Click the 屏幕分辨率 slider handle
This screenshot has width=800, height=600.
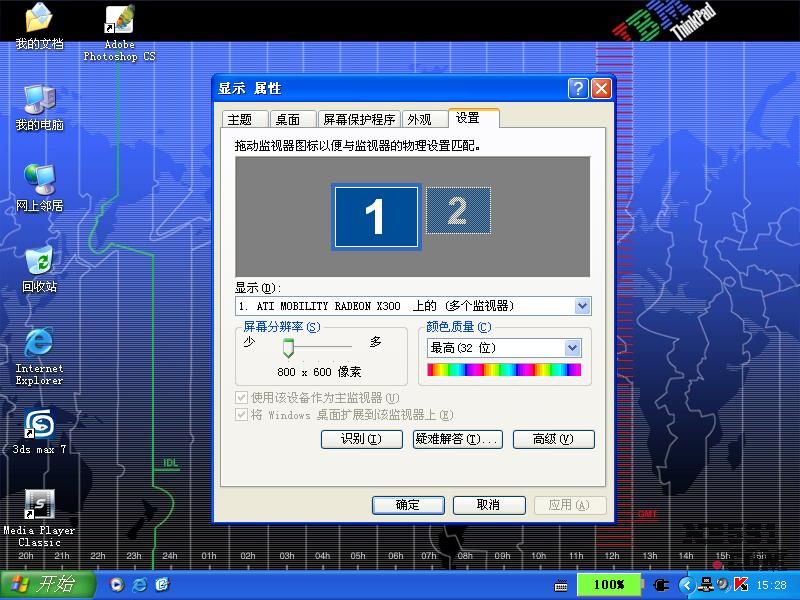click(288, 347)
